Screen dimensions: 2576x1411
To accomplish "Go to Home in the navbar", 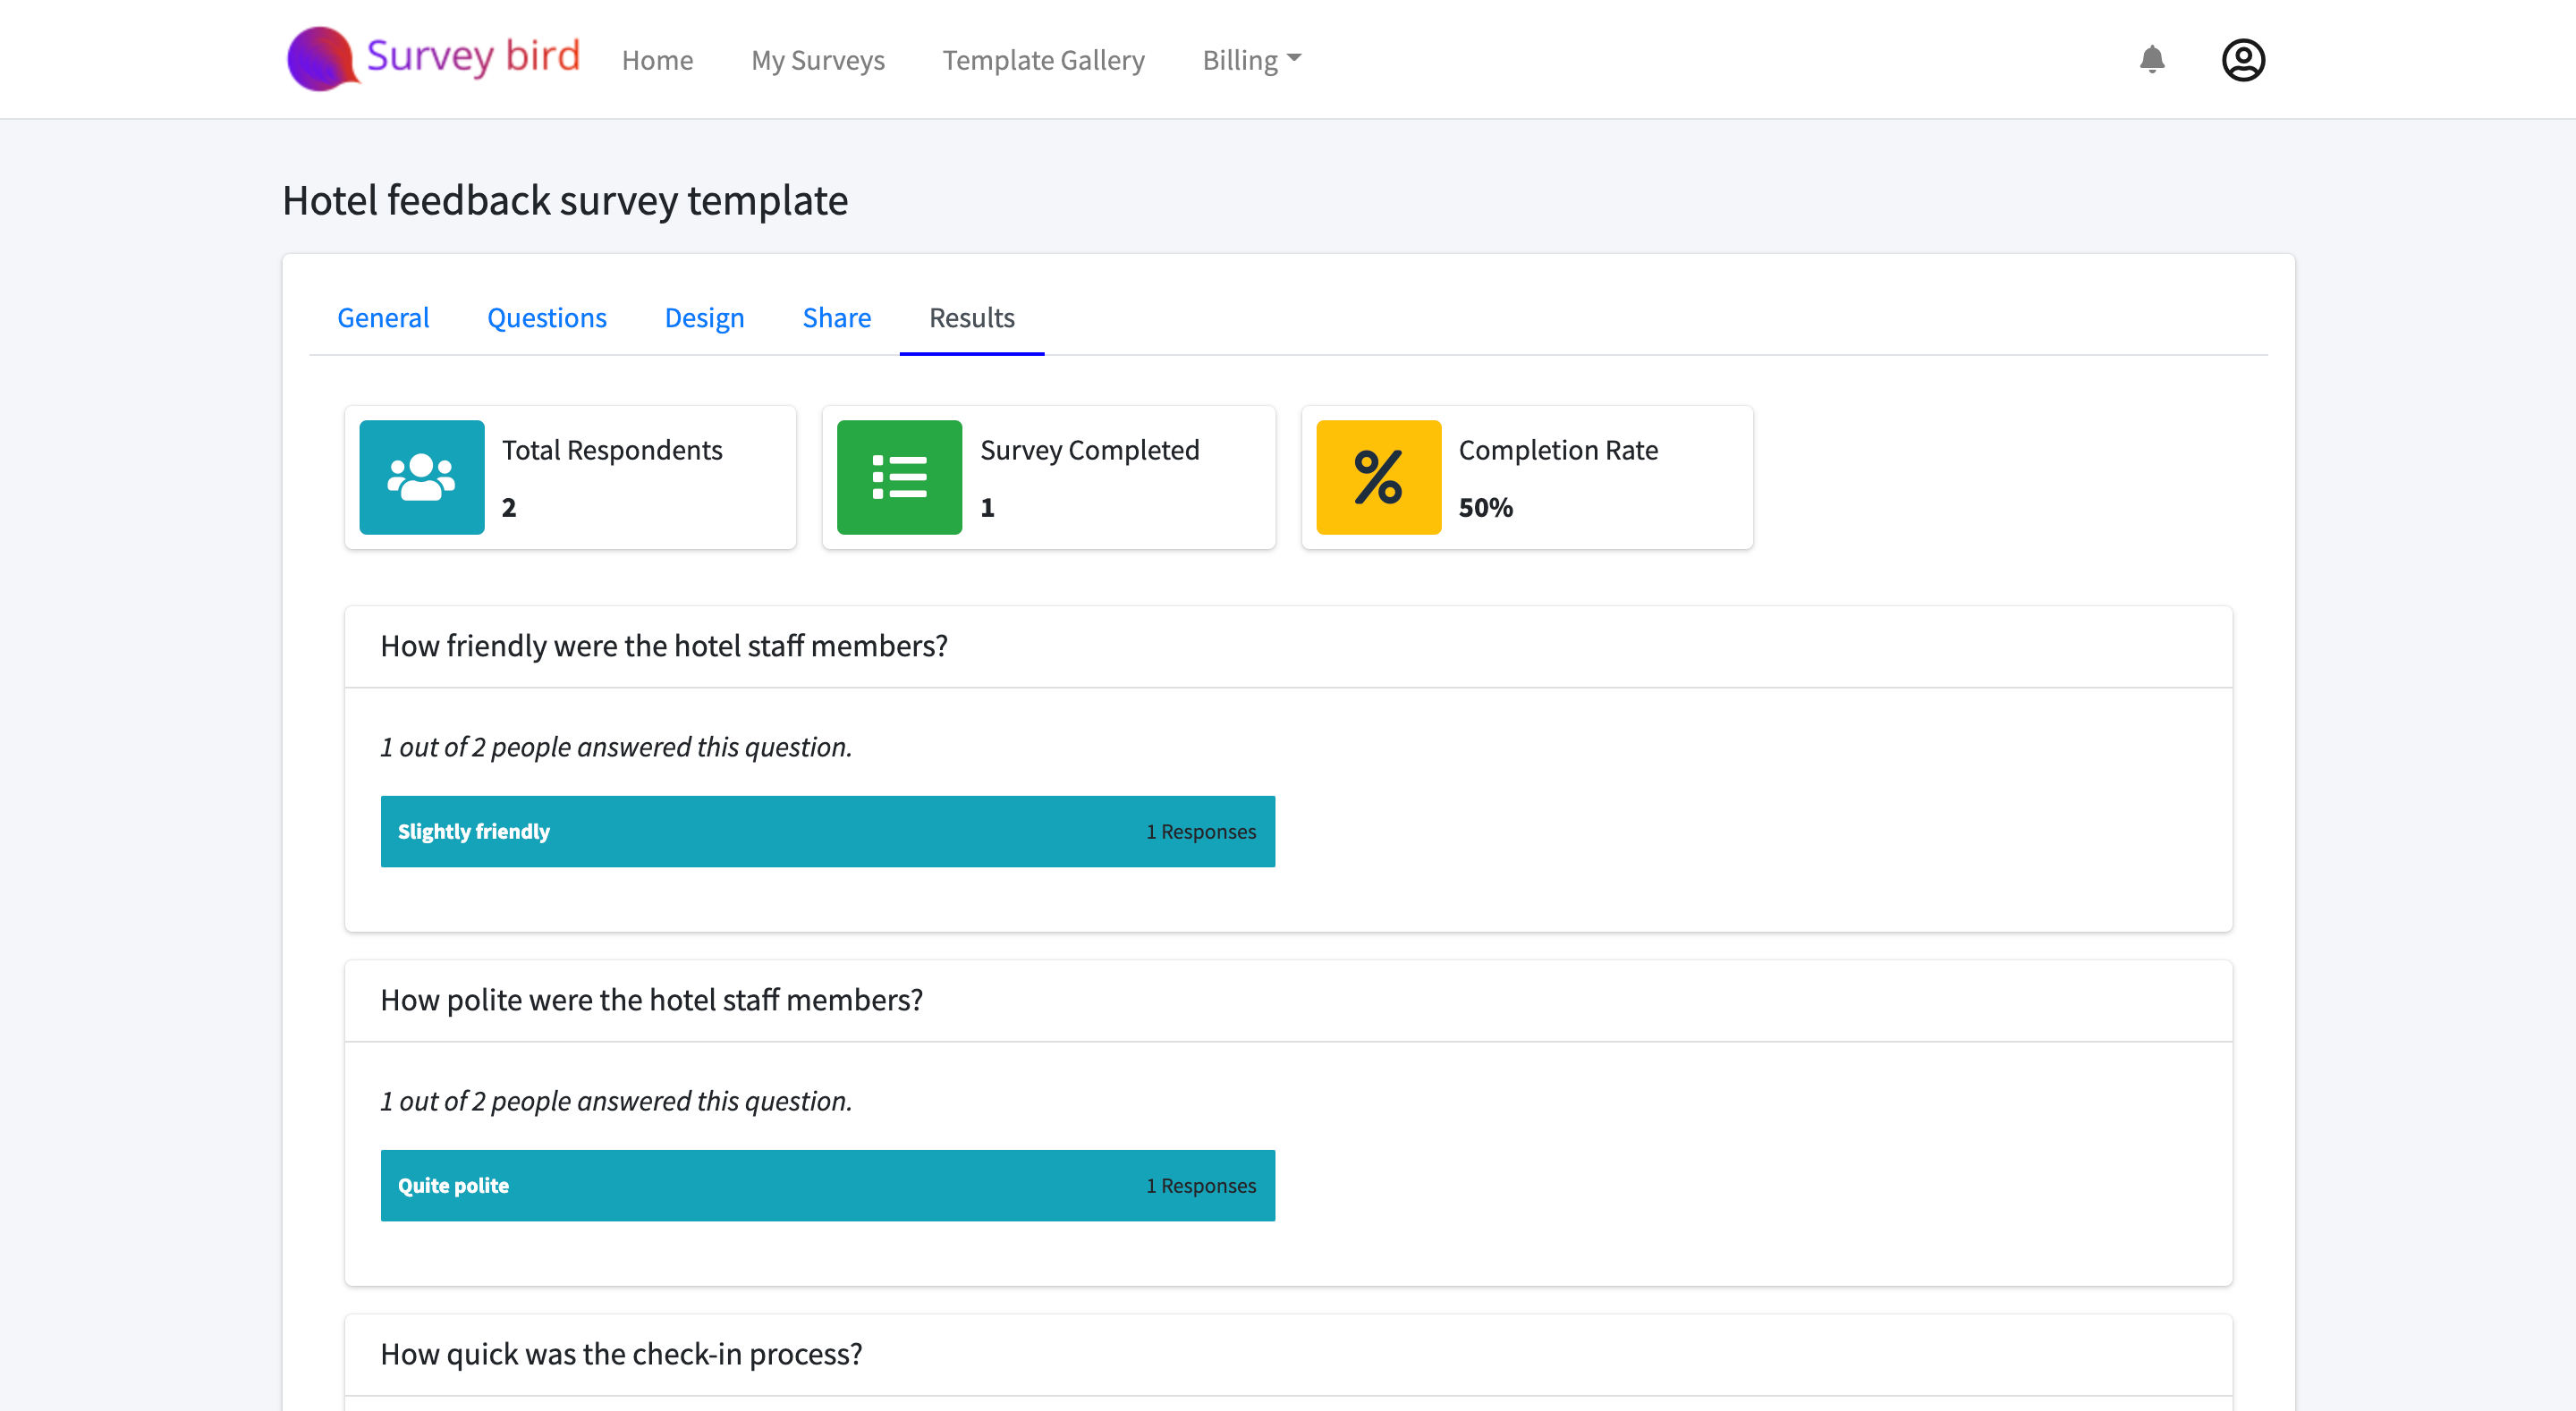I will point(657,60).
